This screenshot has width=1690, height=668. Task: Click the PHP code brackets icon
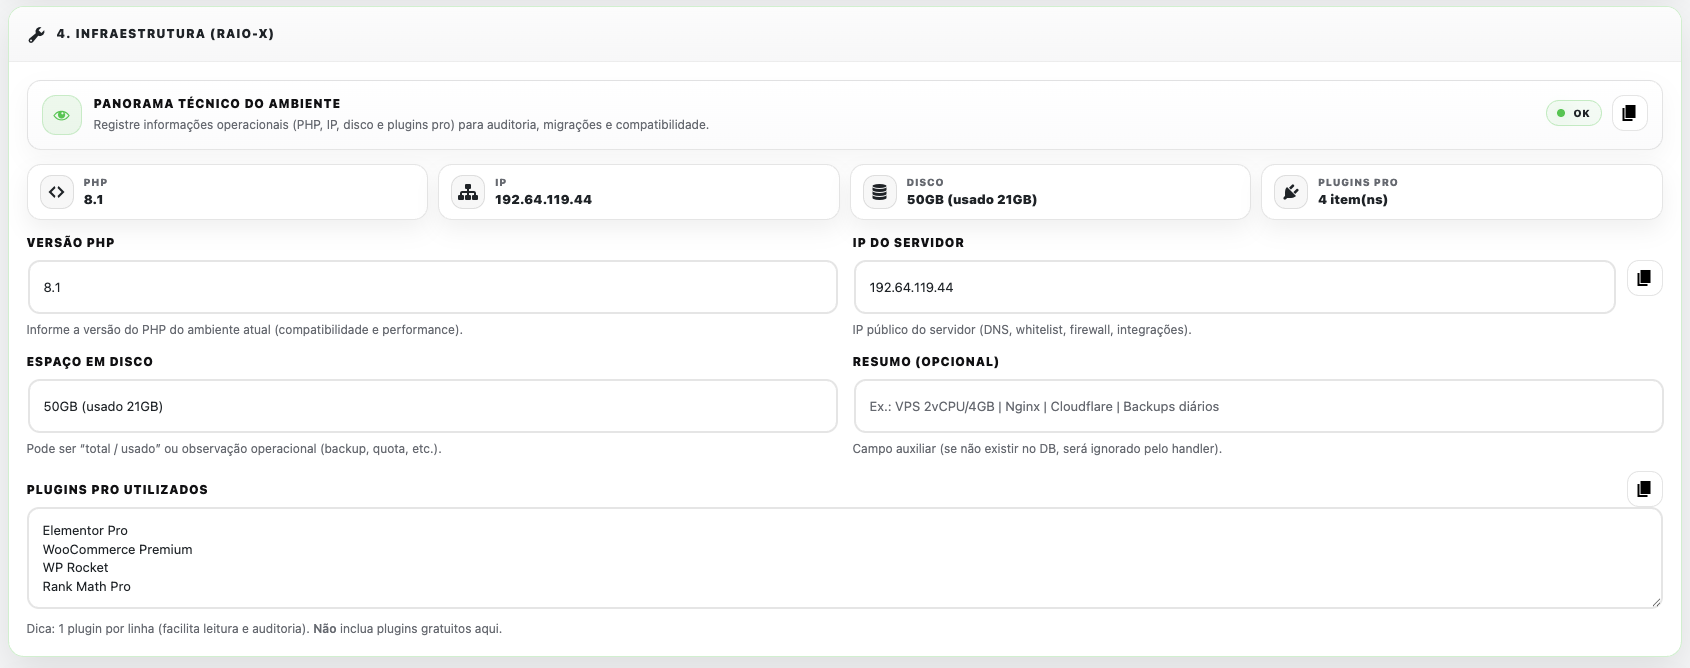coord(57,192)
